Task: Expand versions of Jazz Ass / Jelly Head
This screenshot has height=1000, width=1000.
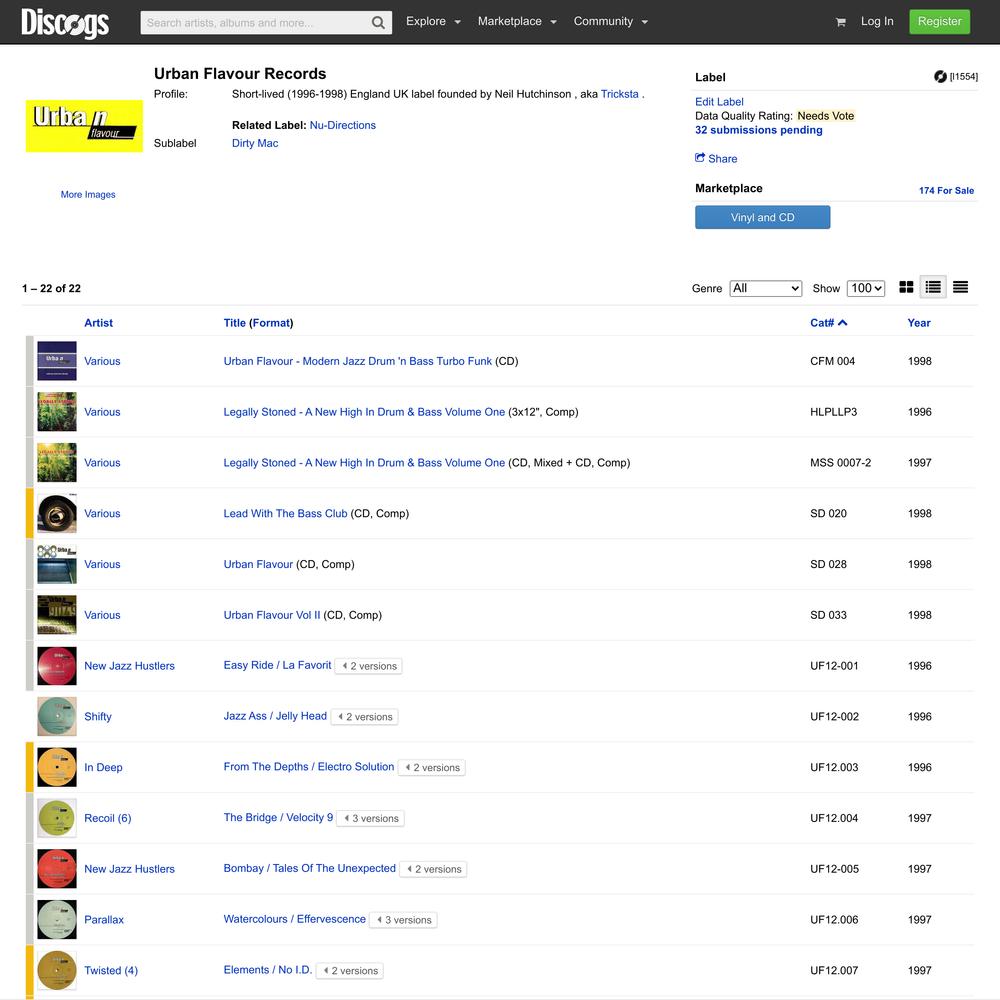Action: [x=364, y=717]
